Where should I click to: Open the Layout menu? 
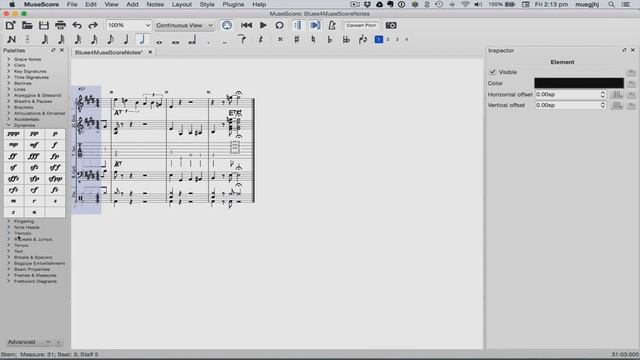pos(182,4)
